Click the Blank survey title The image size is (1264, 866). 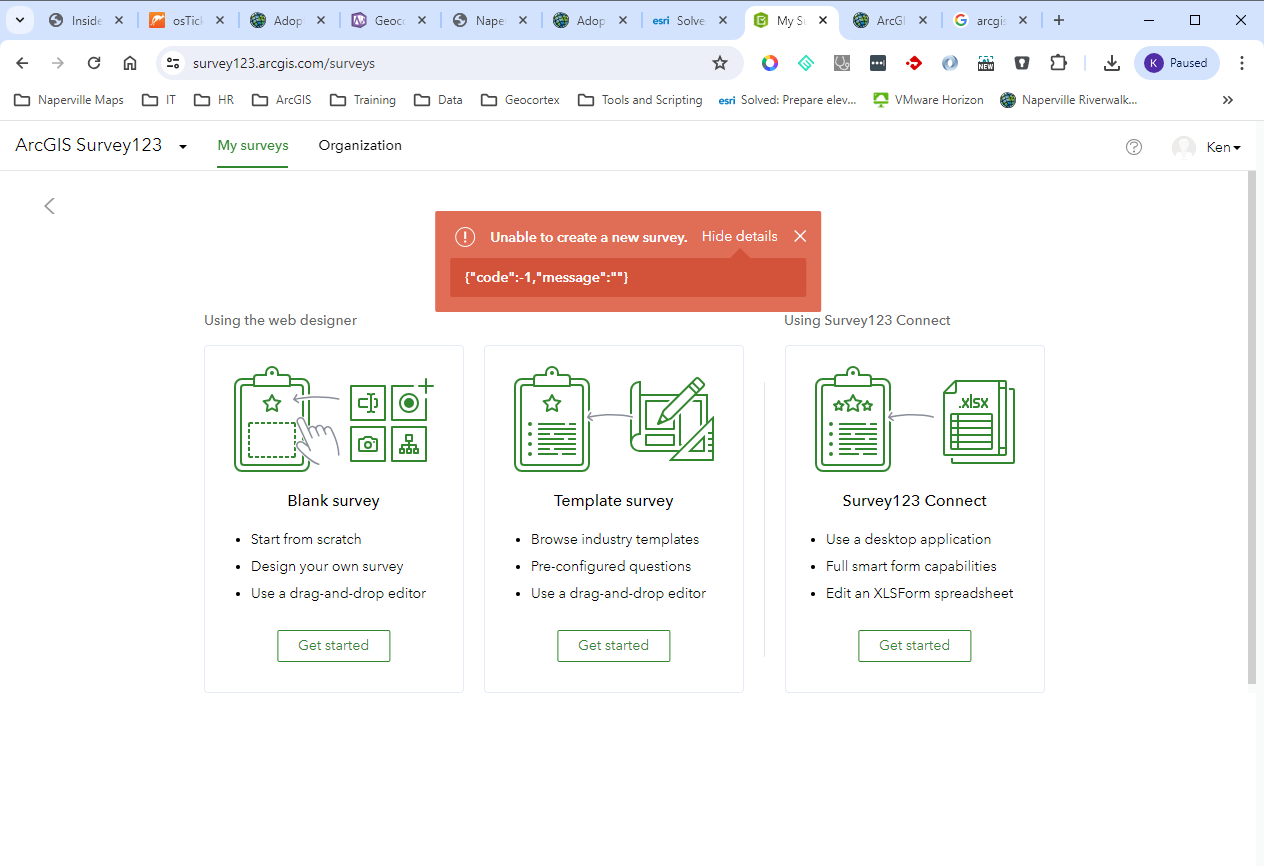pos(334,501)
